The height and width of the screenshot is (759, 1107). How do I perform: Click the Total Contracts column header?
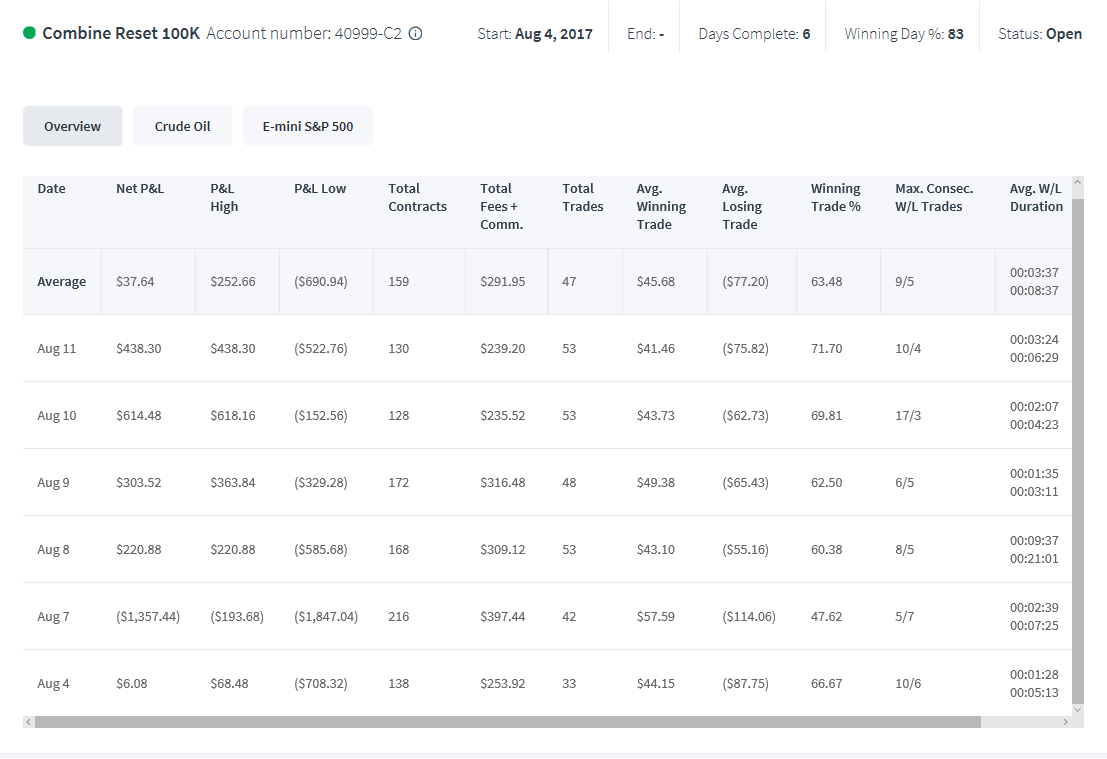[417, 198]
